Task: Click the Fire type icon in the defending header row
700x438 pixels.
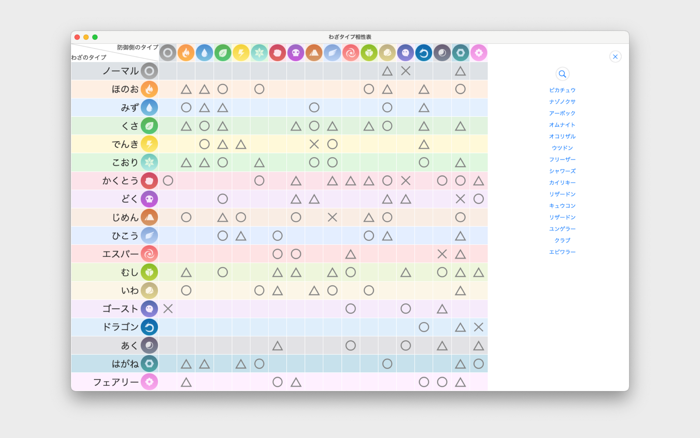Action: tap(186, 53)
